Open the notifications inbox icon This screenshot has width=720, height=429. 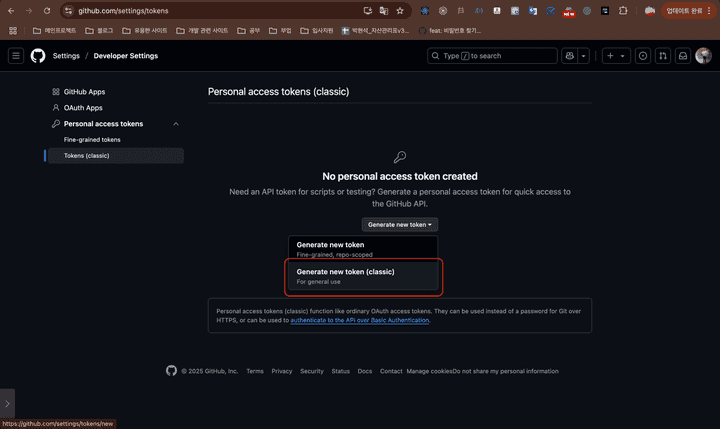point(683,56)
